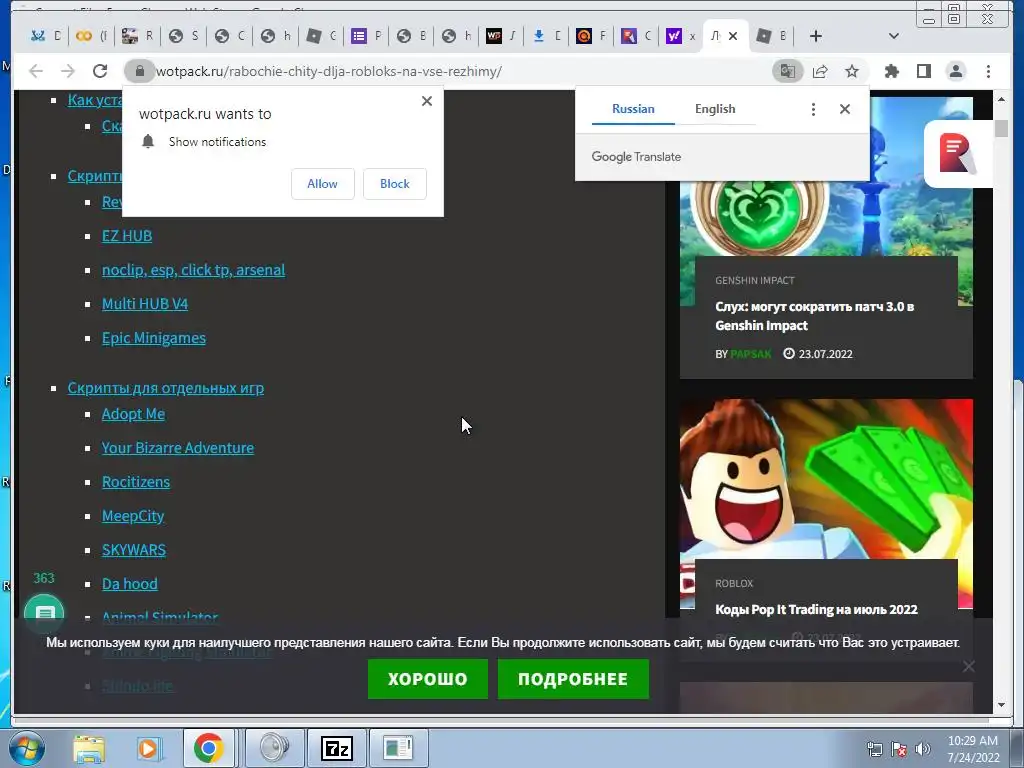
Task: Allow notifications from wotpack.ru
Action: (323, 184)
